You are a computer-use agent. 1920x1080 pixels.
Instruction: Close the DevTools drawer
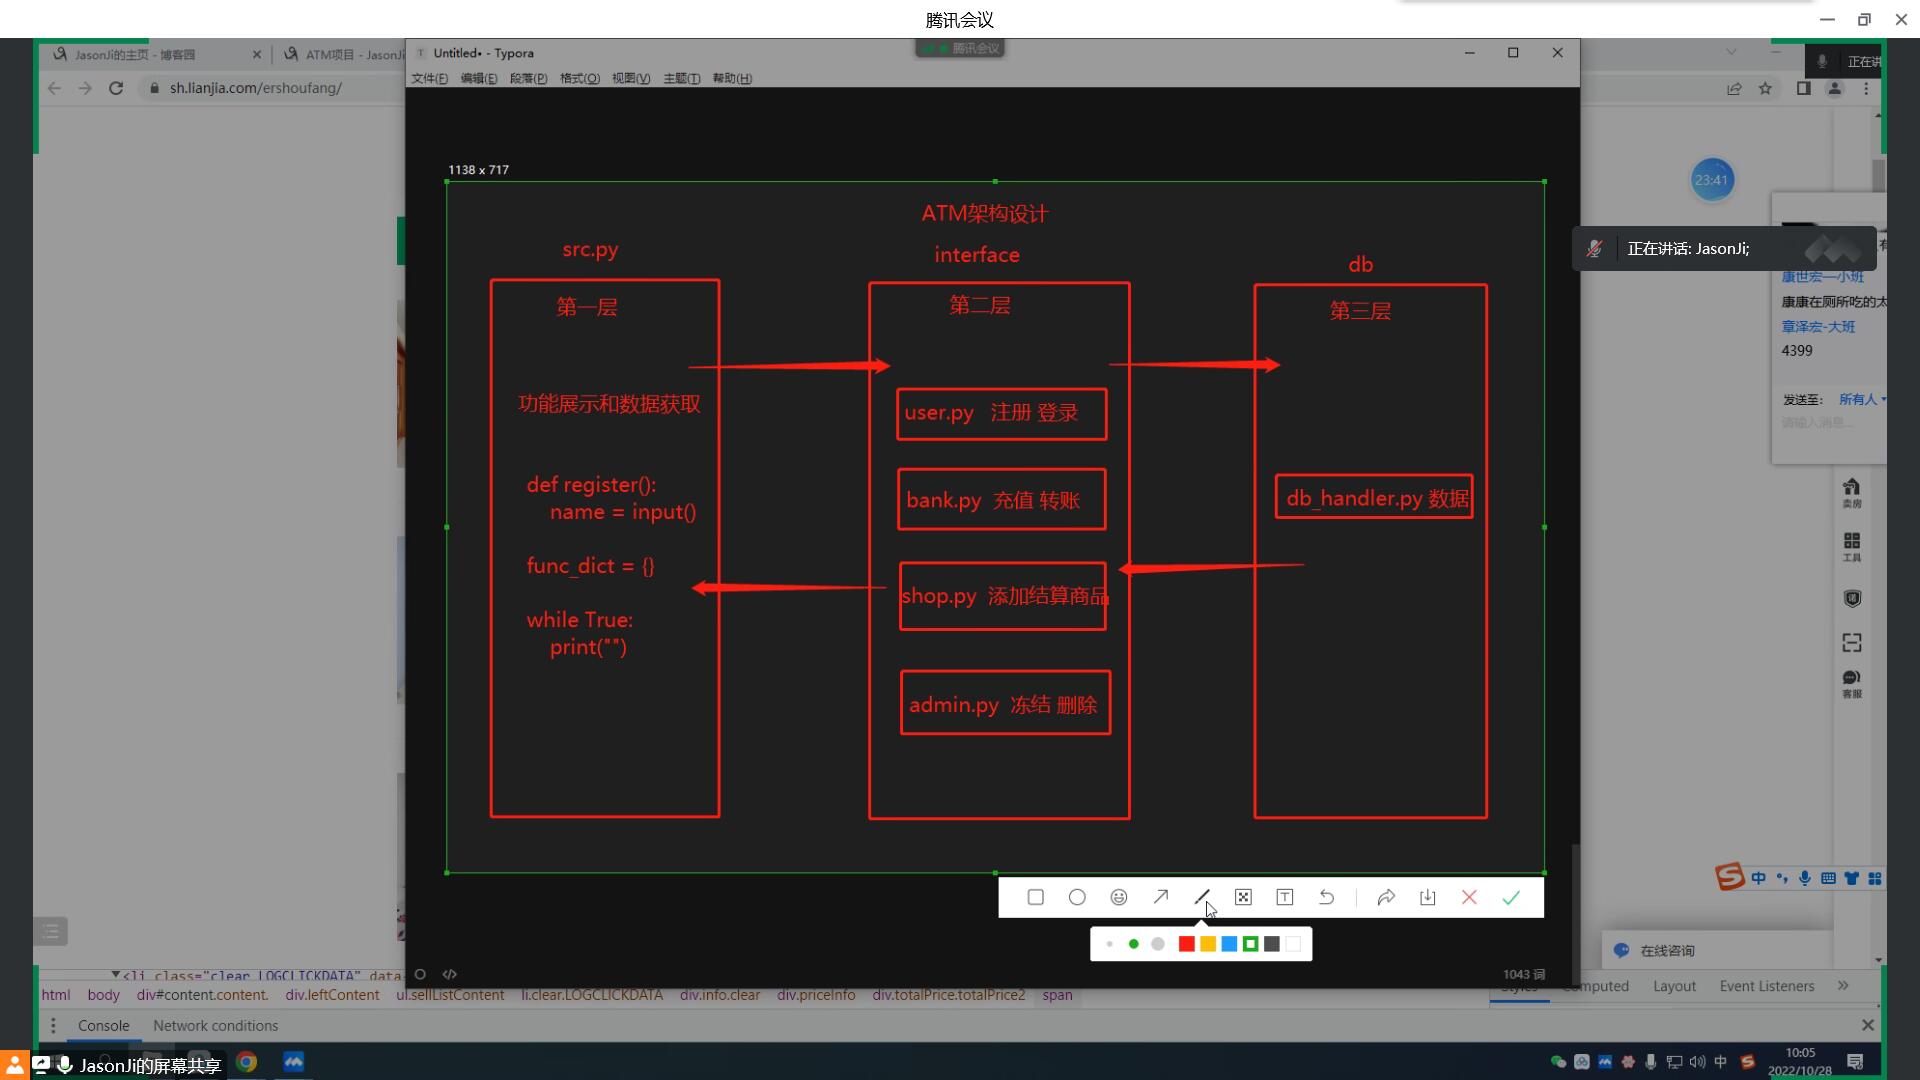coord(1867,1025)
